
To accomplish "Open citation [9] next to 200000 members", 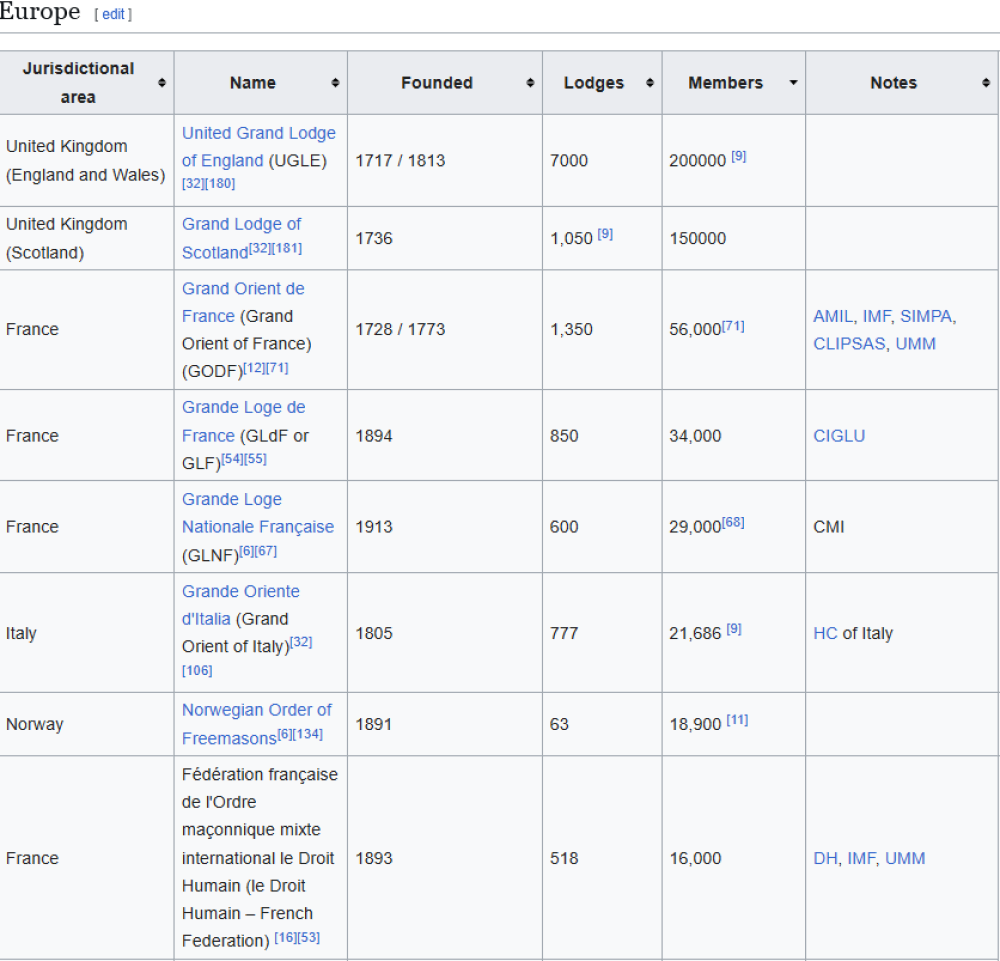I will 739,156.
